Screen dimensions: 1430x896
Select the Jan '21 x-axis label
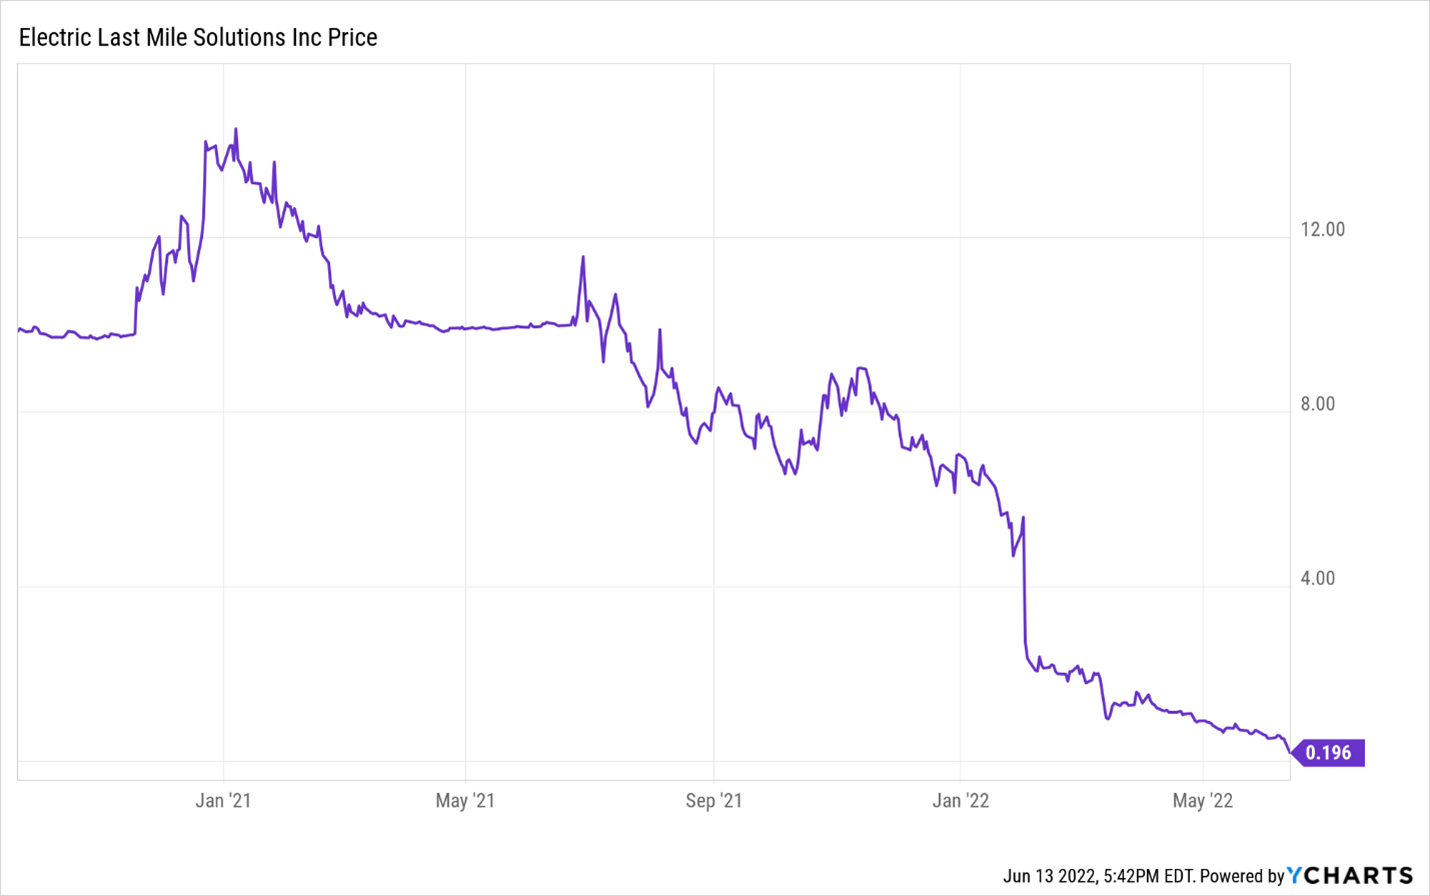coord(223,801)
